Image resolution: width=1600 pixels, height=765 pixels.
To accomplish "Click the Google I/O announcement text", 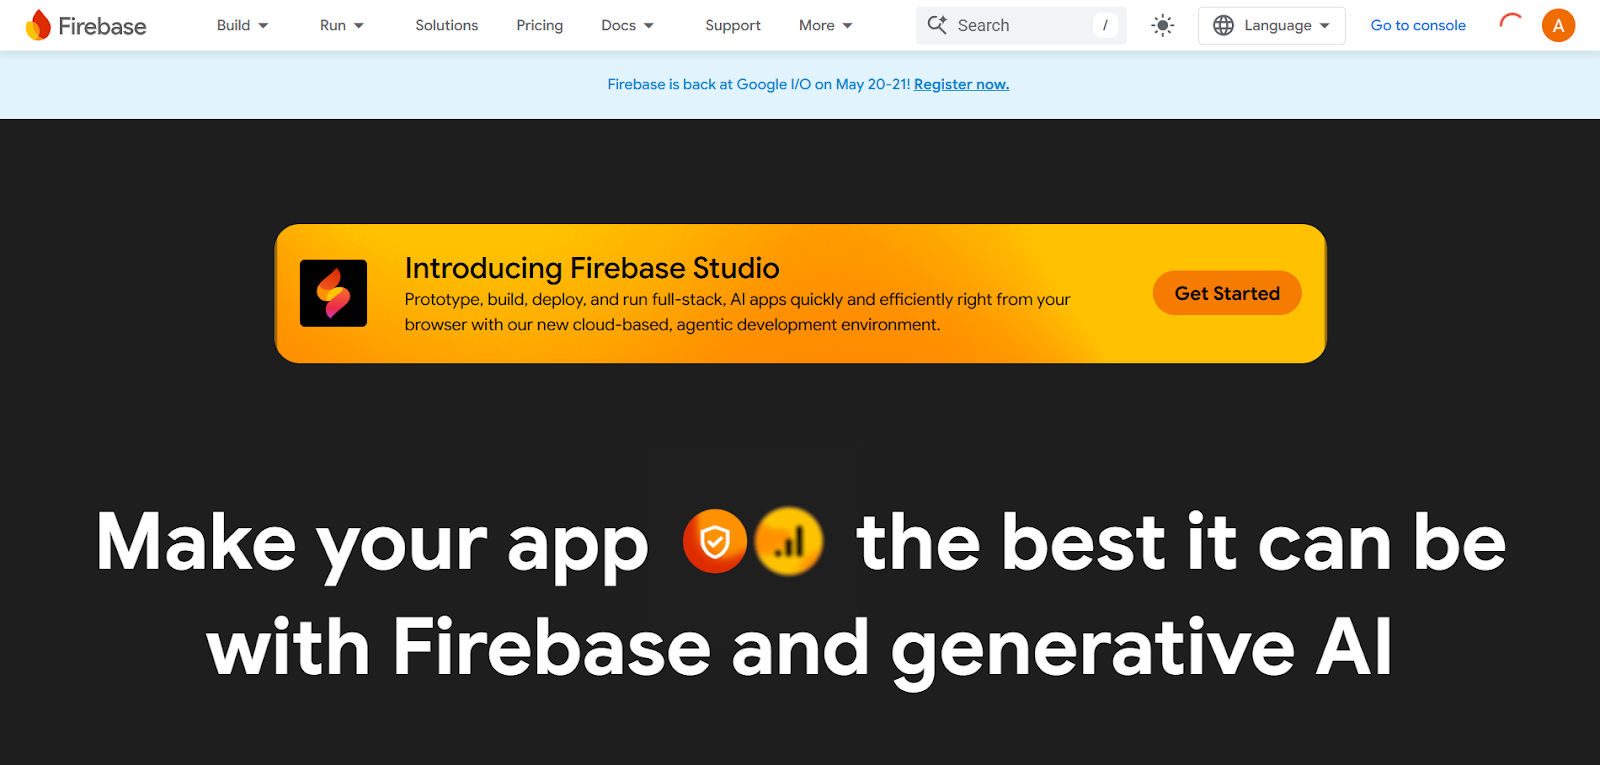I will (x=759, y=84).
